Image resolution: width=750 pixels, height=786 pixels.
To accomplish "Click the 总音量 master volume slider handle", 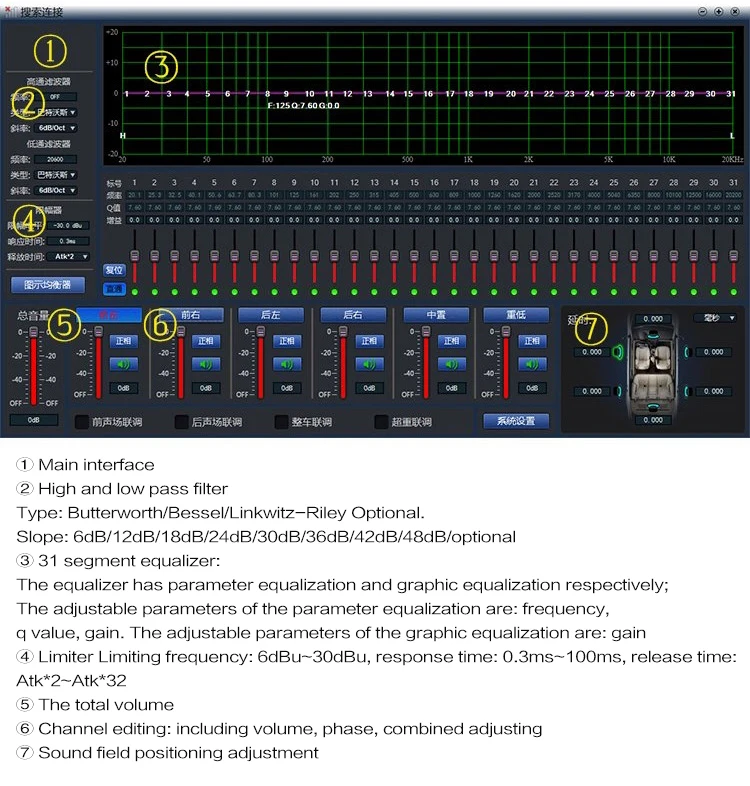I will (x=34, y=332).
